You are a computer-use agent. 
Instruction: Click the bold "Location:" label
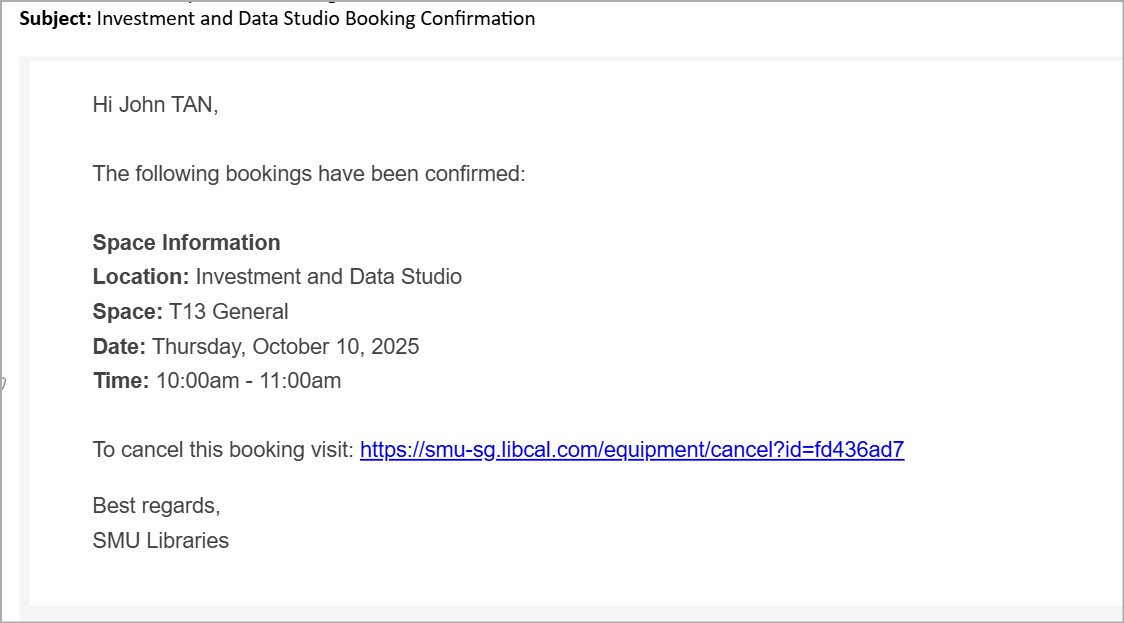[141, 277]
